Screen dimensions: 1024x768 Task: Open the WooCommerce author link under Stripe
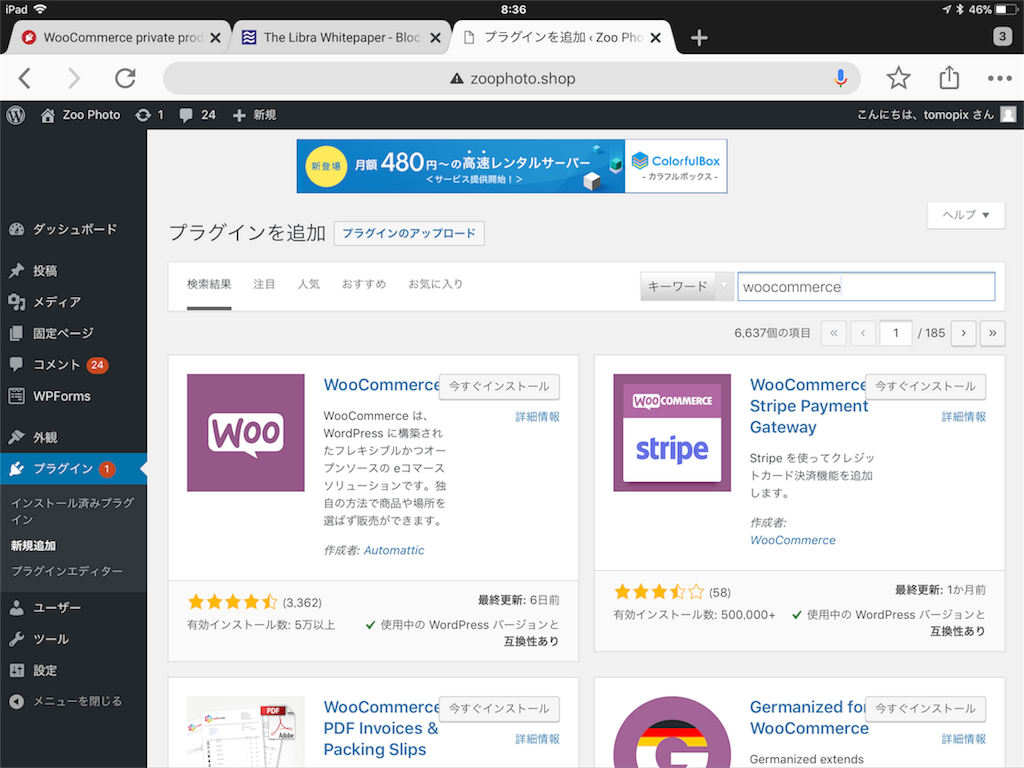point(793,540)
